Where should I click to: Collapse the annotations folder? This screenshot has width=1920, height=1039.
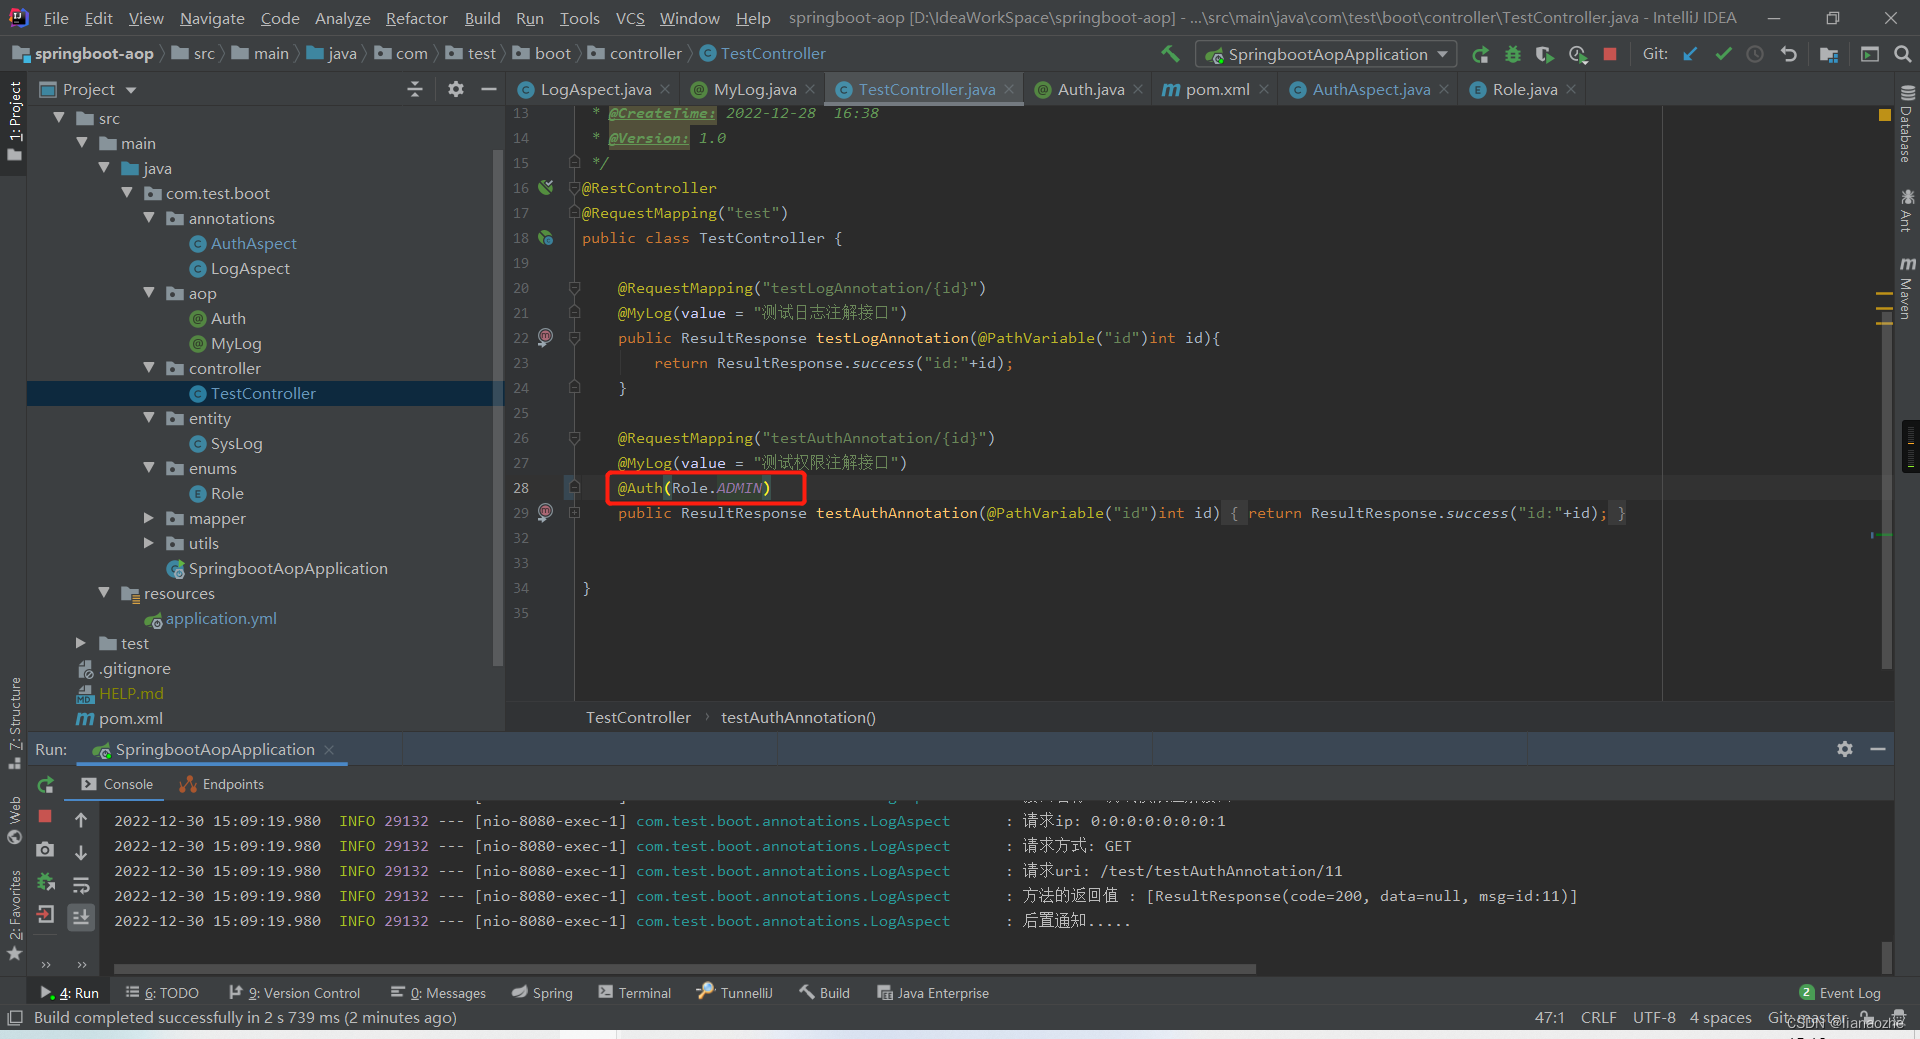(x=149, y=218)
